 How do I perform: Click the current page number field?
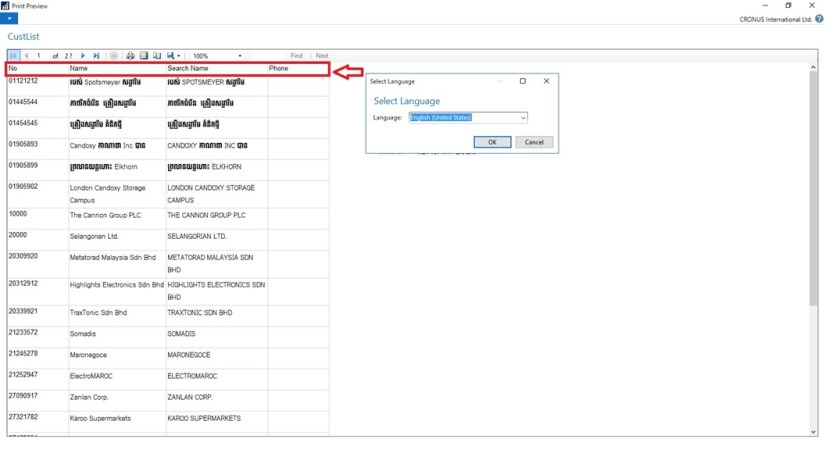point(39,56)
